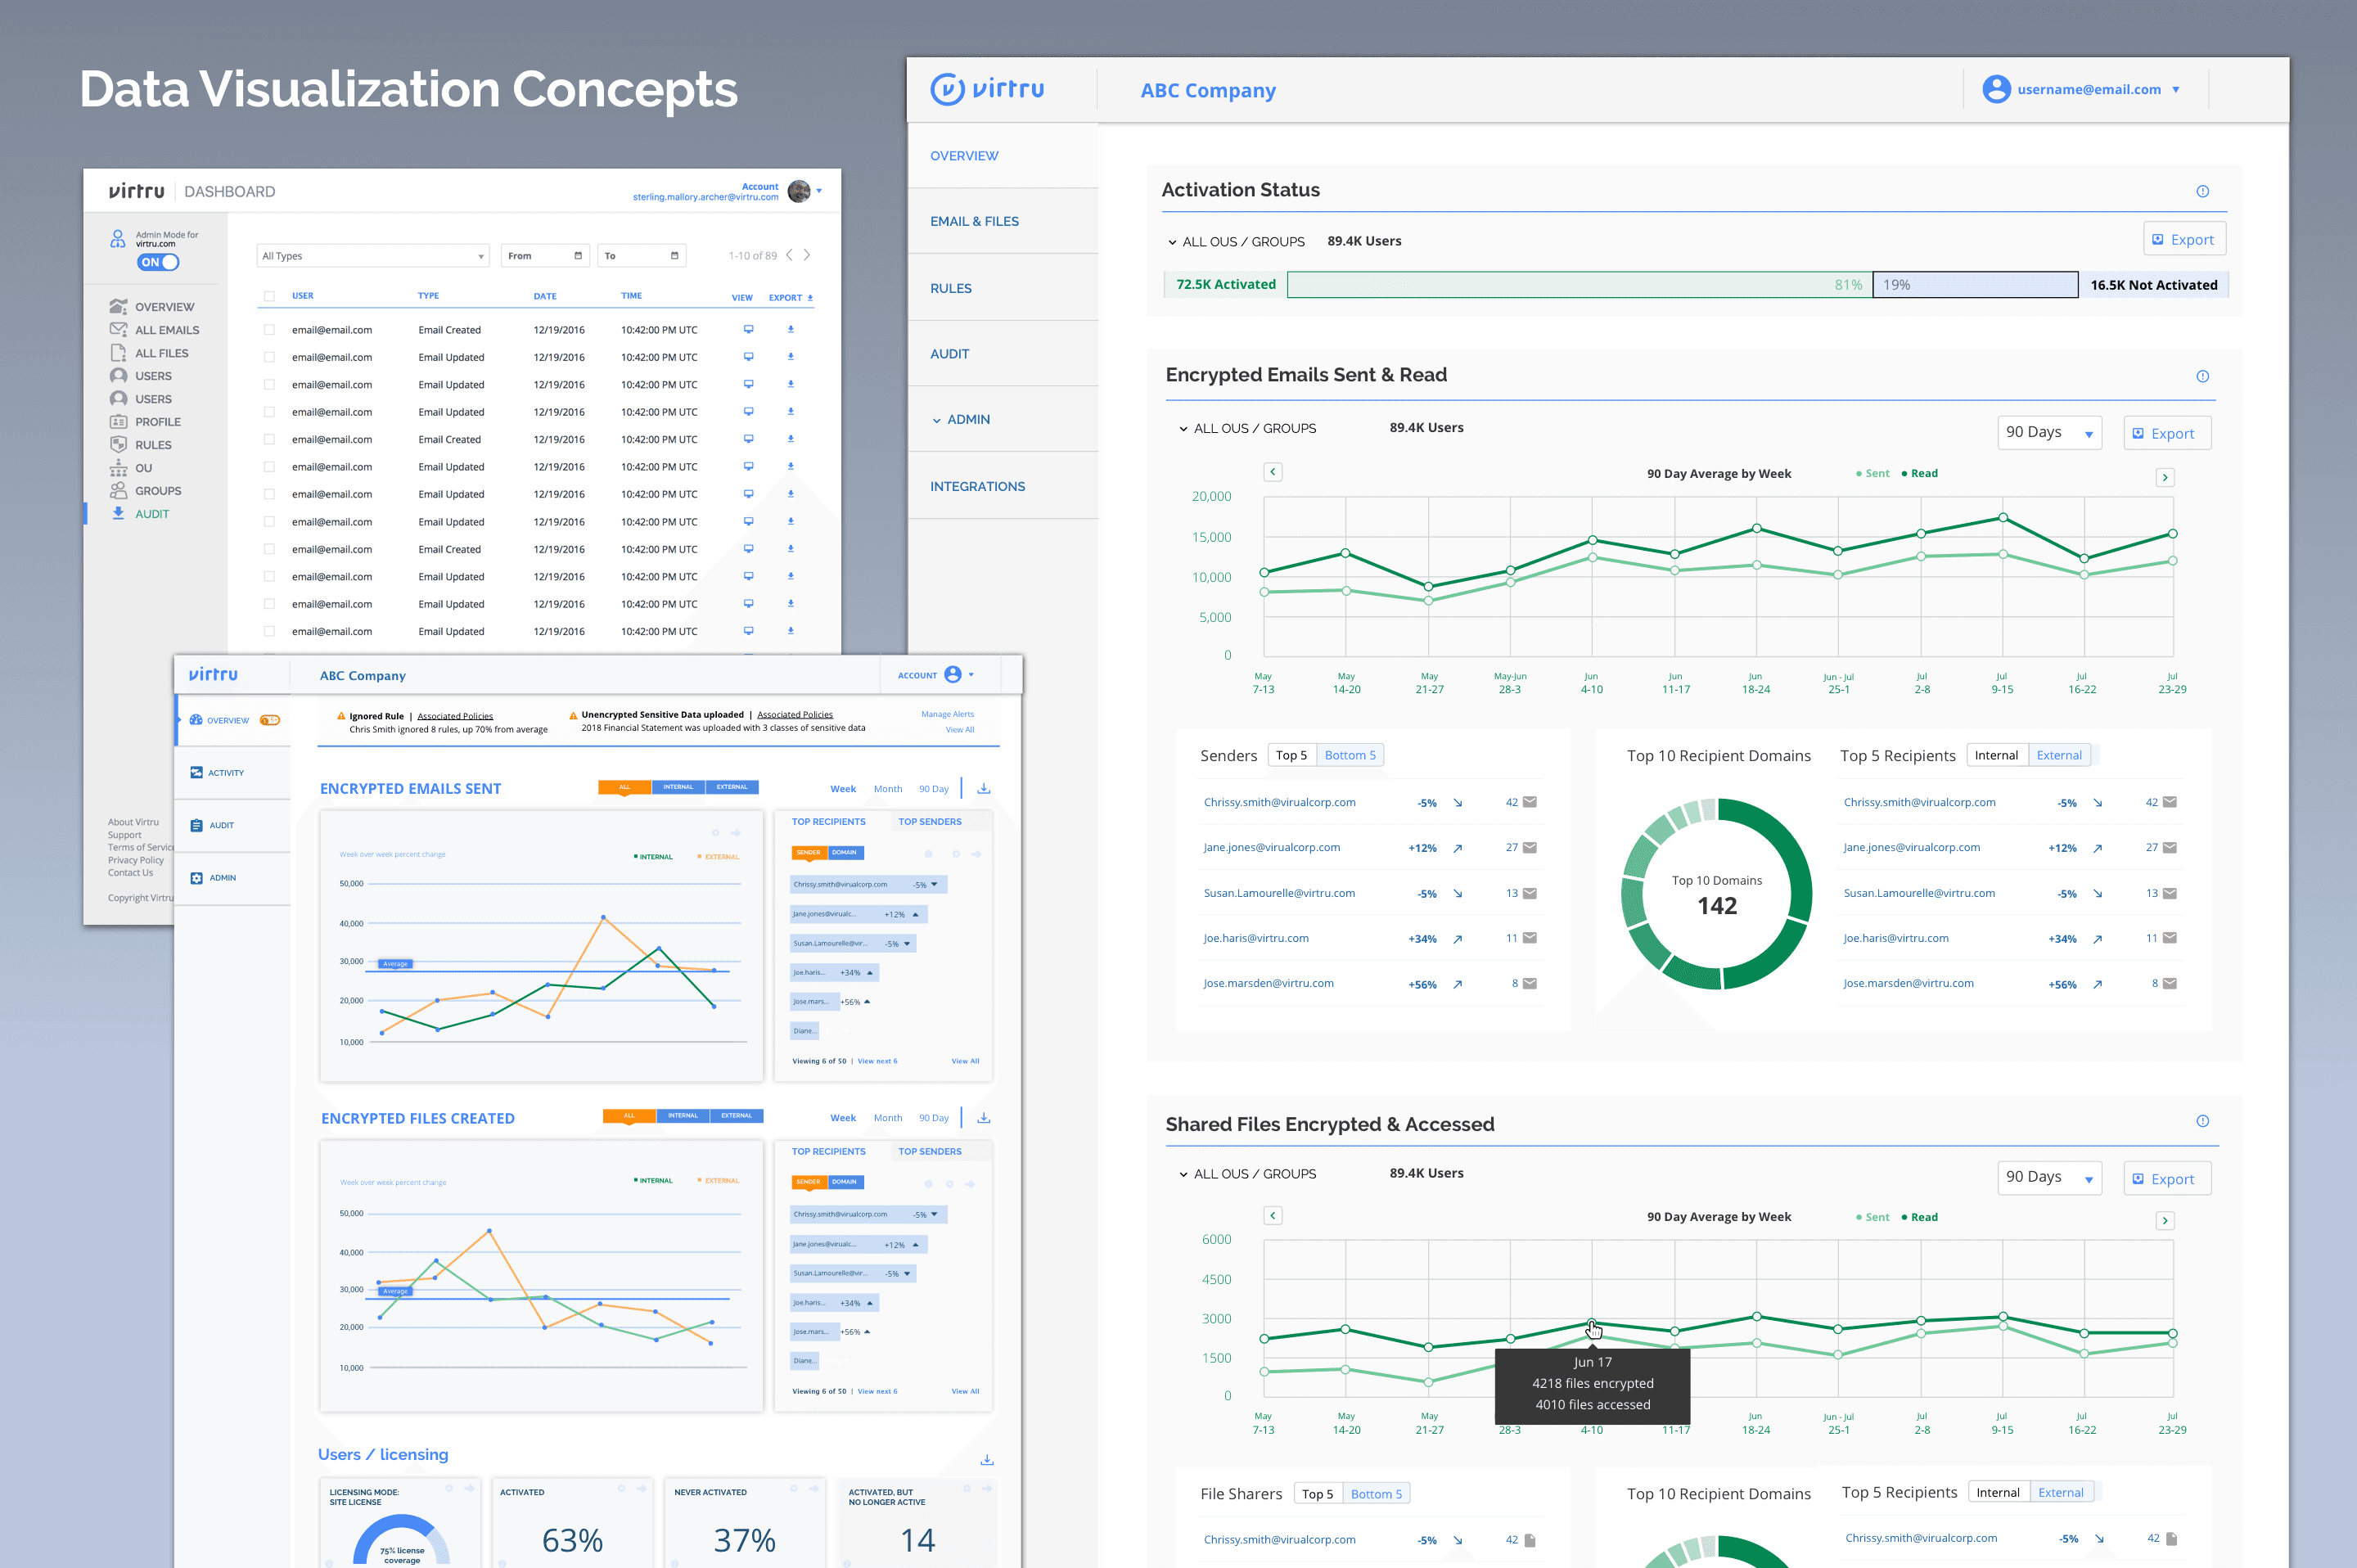Open 90 Days dropdown in Encrypted Emails section

(2049, 432)
